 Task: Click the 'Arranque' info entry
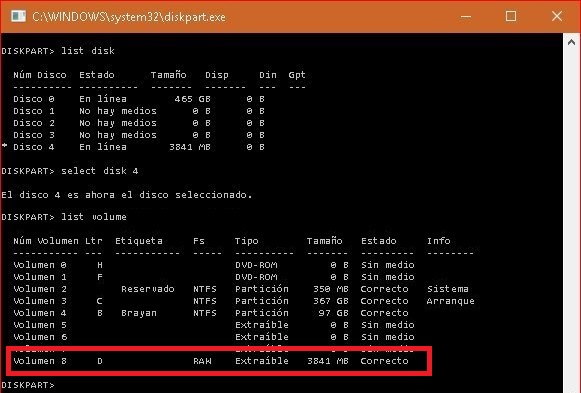pyautogui.click(x=451, y=301)
